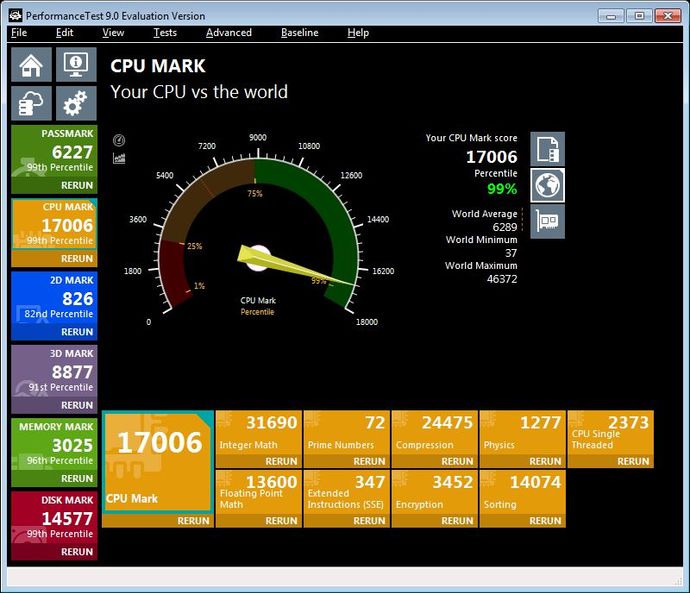Select the world globe comparison icon
The image size is (690, 593).
(547, 185)
